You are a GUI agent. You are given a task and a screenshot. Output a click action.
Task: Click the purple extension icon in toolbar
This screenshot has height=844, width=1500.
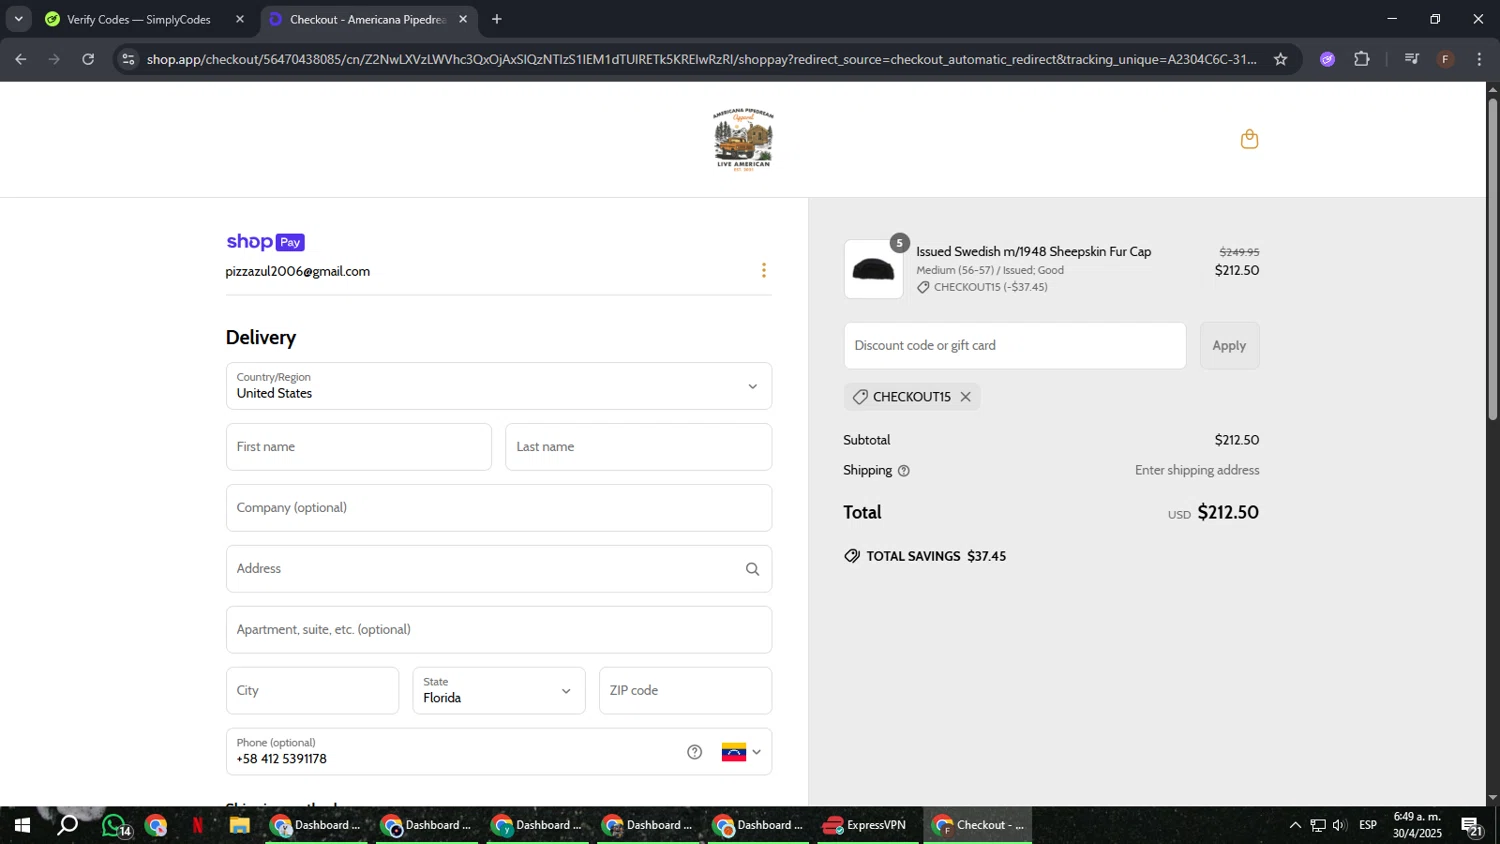pos(1327,59)
